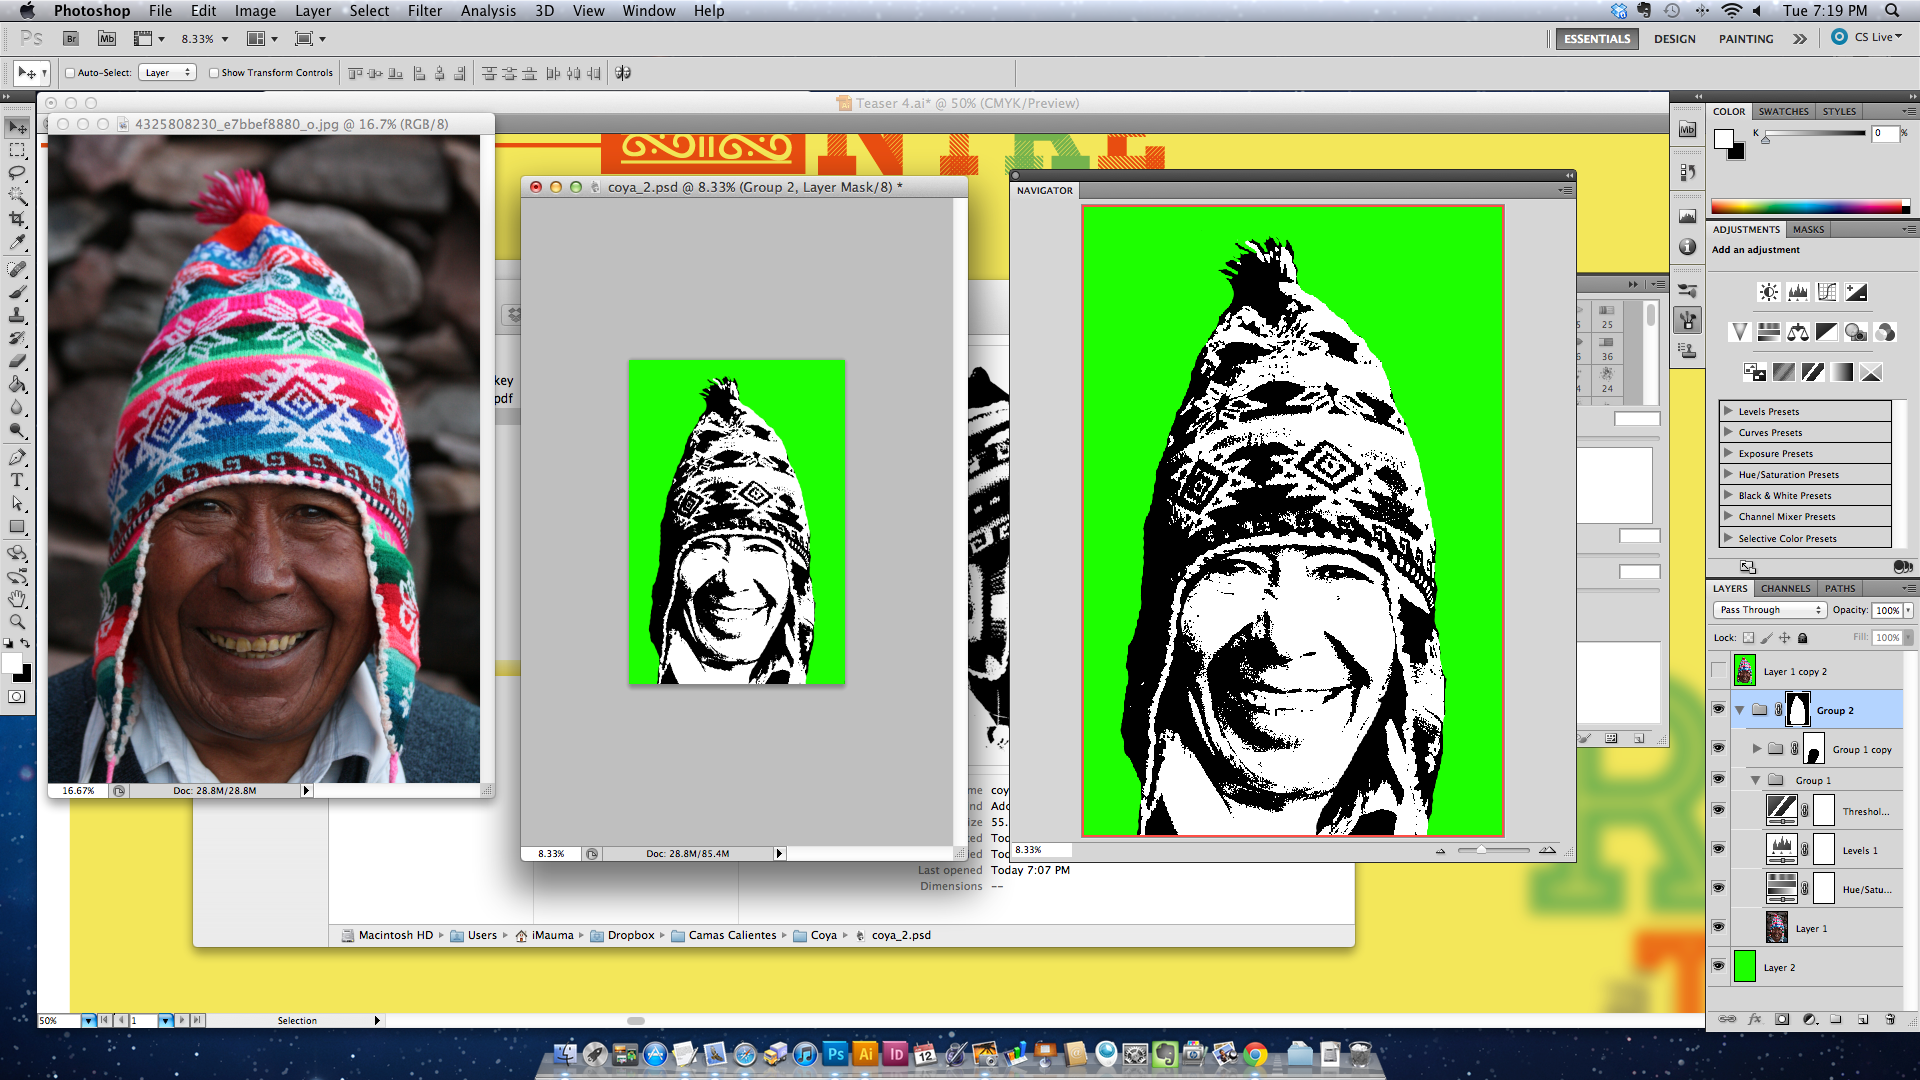Select the Zoom tool in the toolbox
The image size is (1920, 1080).
[x=17, y=622]
